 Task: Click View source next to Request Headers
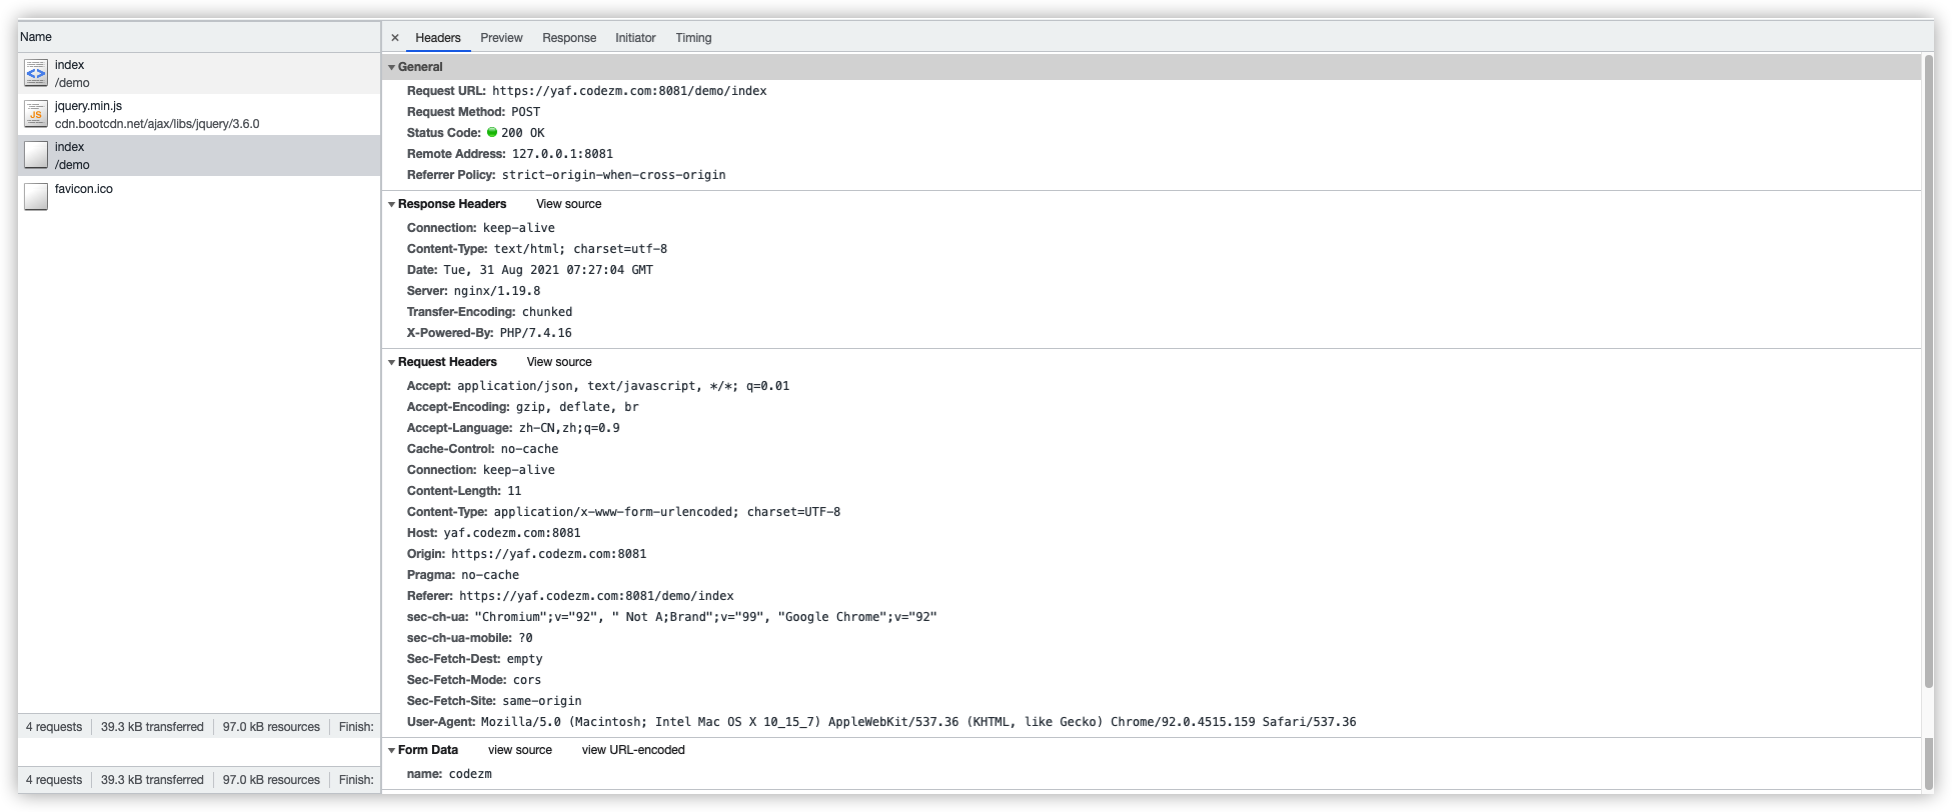point(559,362)
